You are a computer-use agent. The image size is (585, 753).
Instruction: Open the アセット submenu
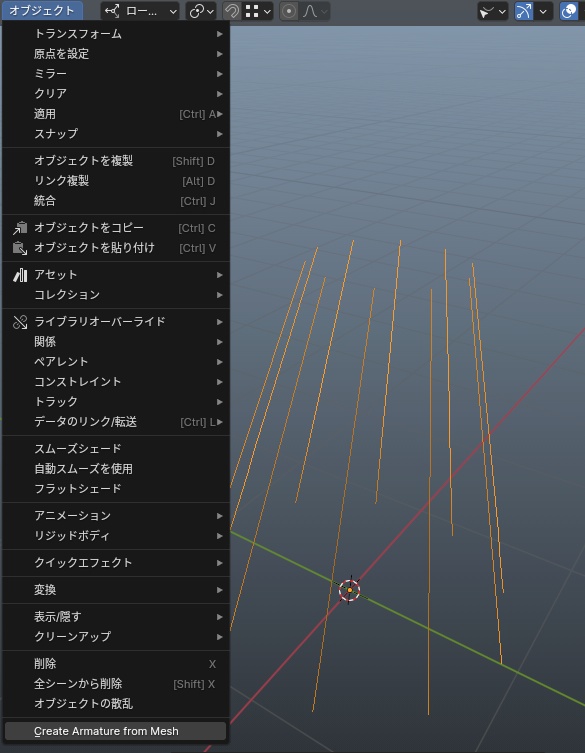[x=116, y=275]
